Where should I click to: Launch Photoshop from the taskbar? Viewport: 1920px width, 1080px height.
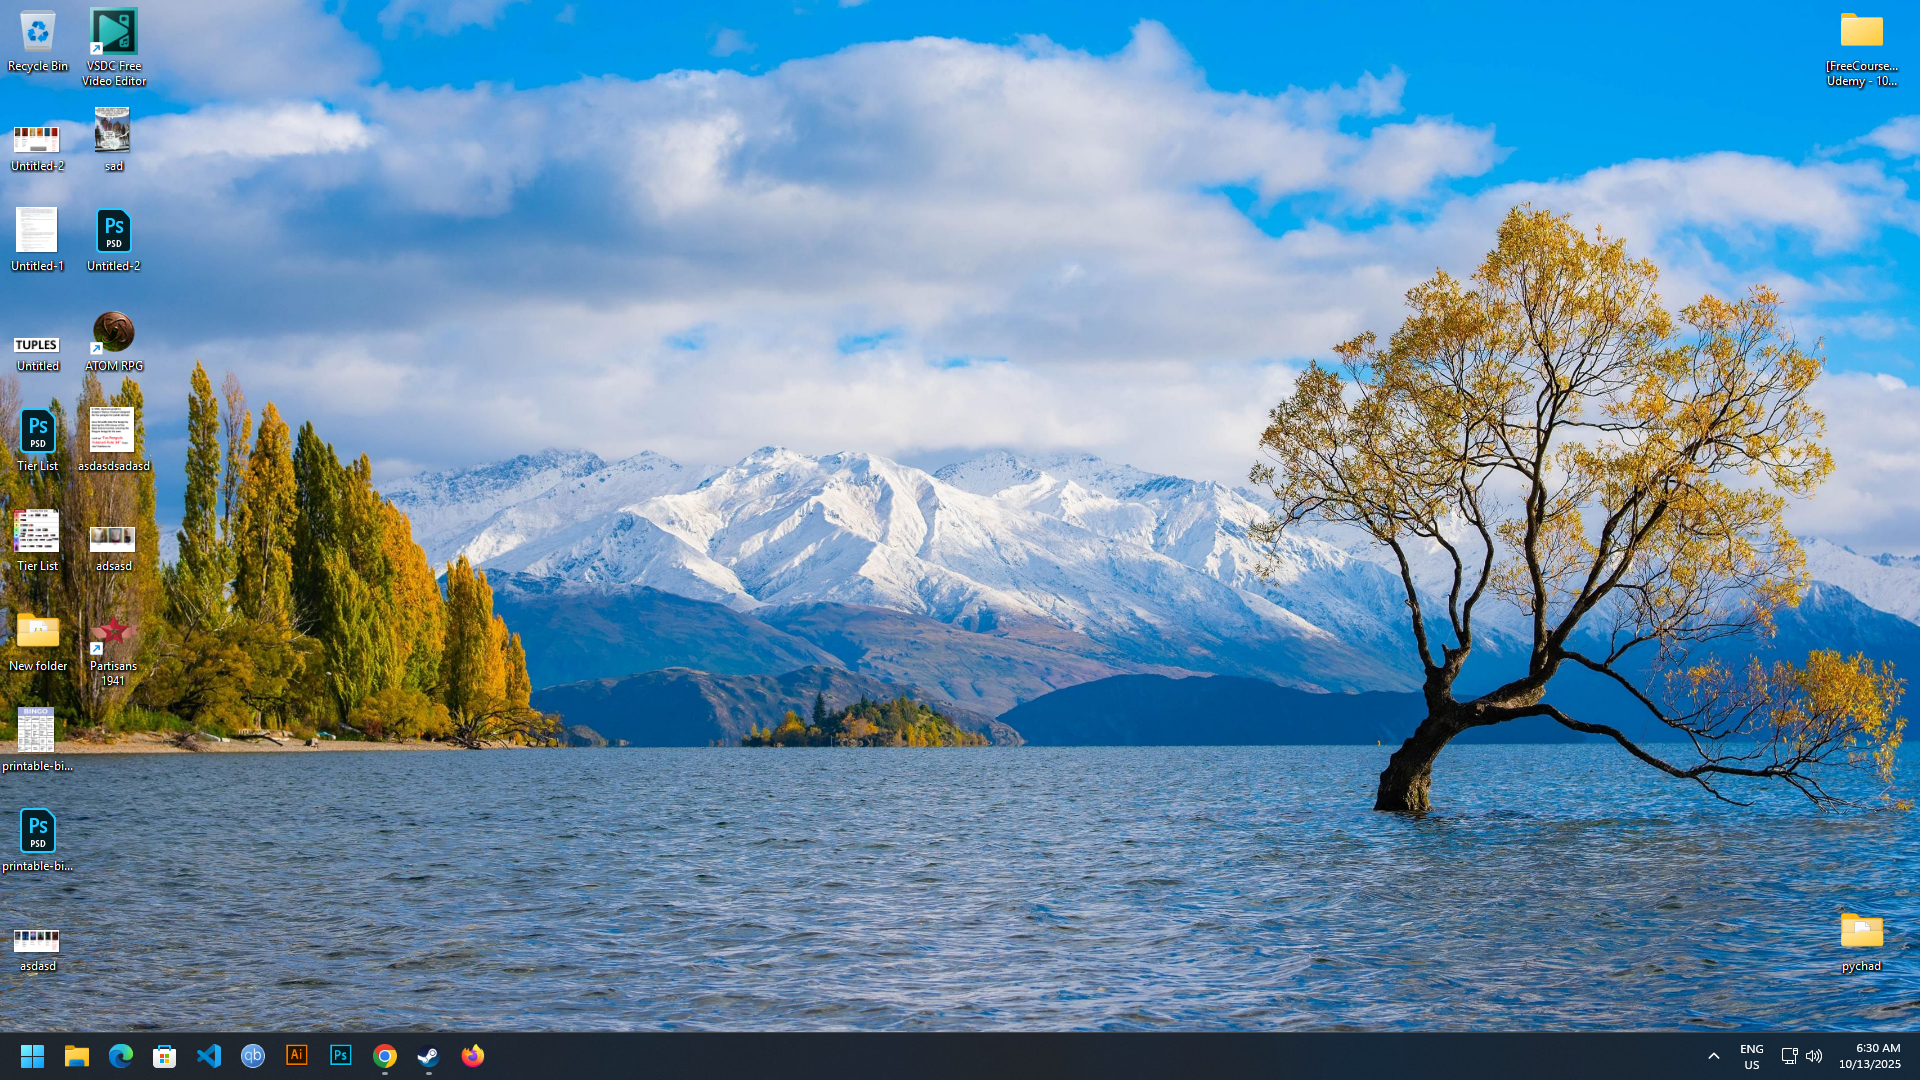click(341, 1055)
